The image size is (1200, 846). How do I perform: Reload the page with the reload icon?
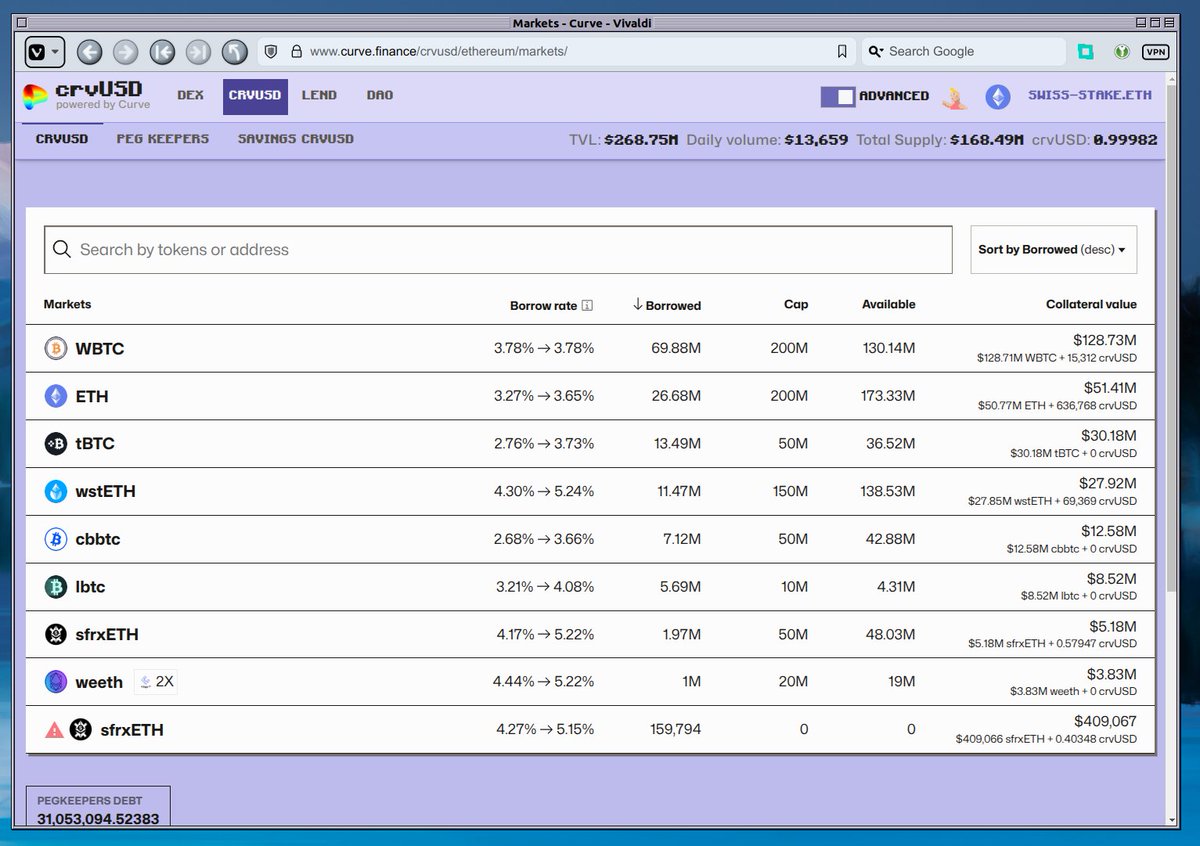pyautogui.click(x=235, y=52)
